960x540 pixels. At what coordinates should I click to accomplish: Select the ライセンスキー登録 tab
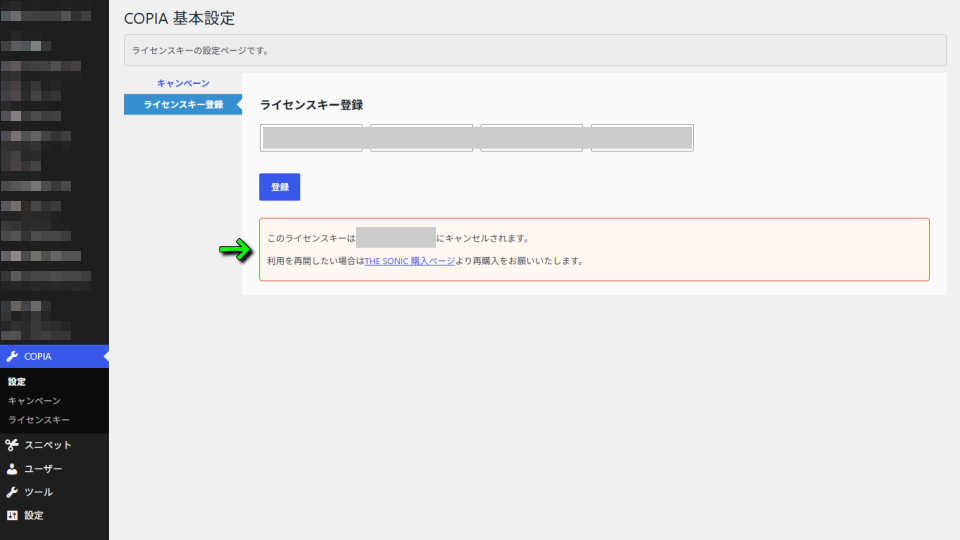click(183, 105)
